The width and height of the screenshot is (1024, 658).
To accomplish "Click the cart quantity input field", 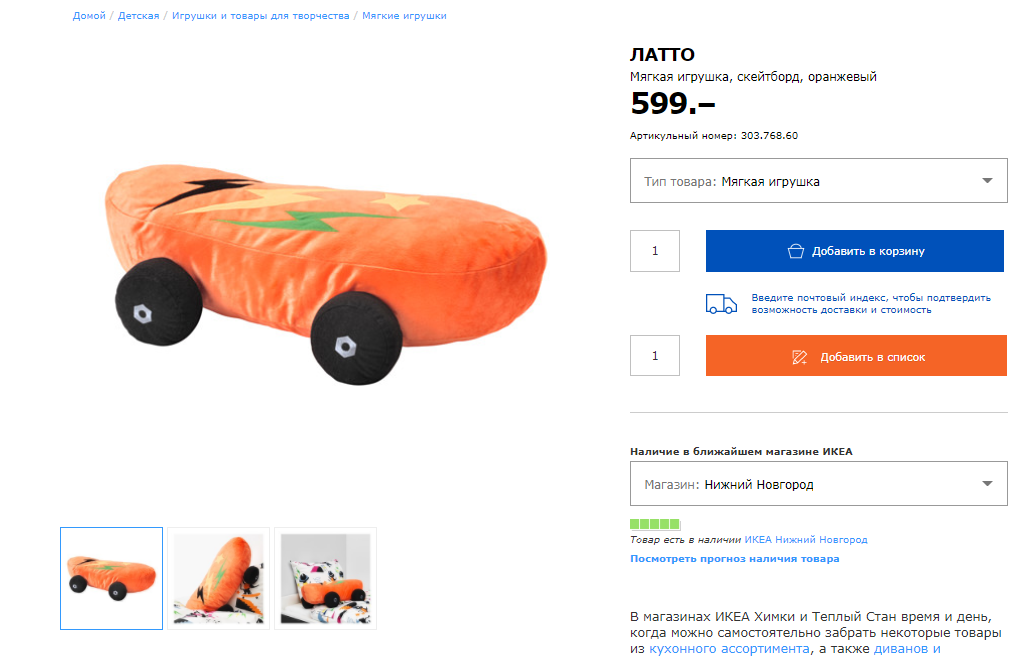I will click(x=655, y=251).
